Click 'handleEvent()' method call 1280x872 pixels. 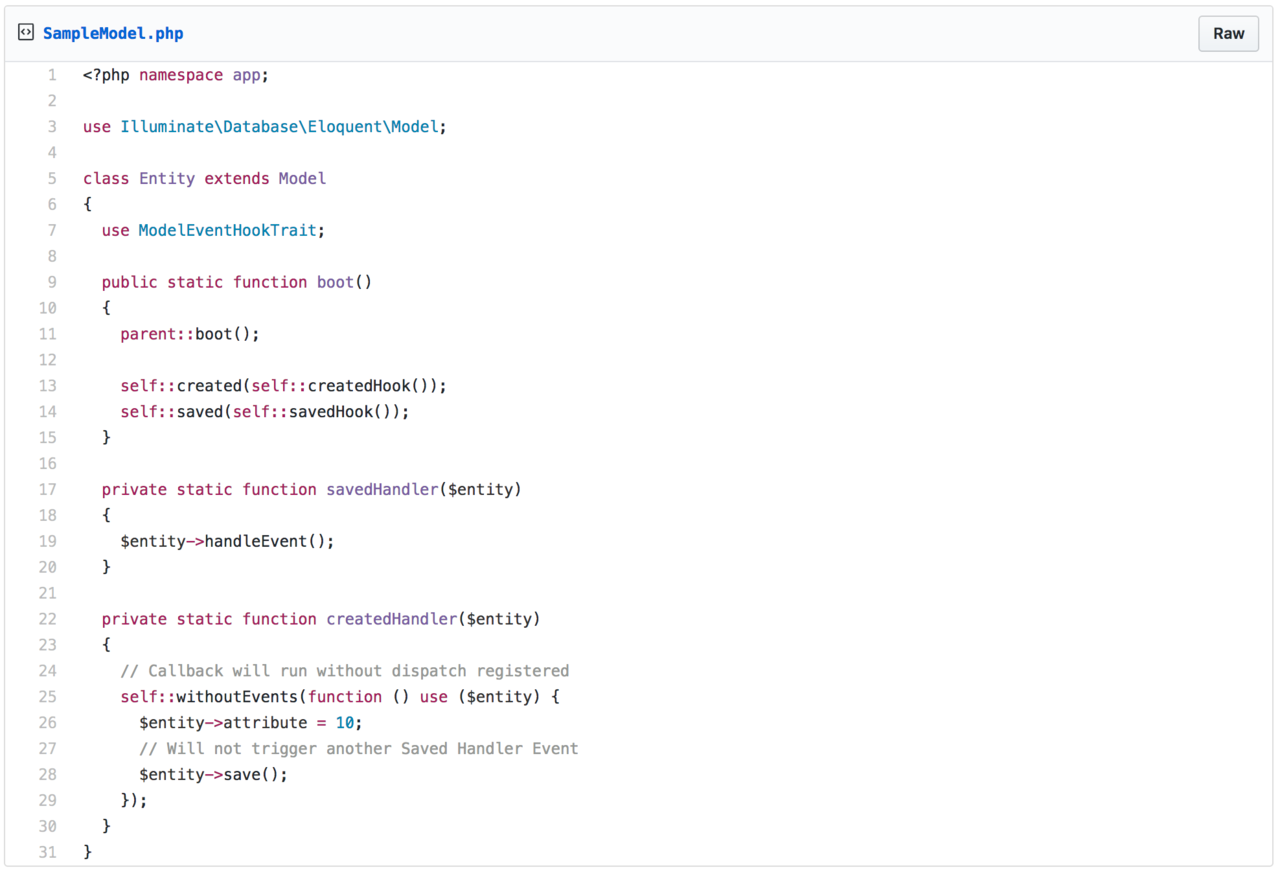(265, 542)
